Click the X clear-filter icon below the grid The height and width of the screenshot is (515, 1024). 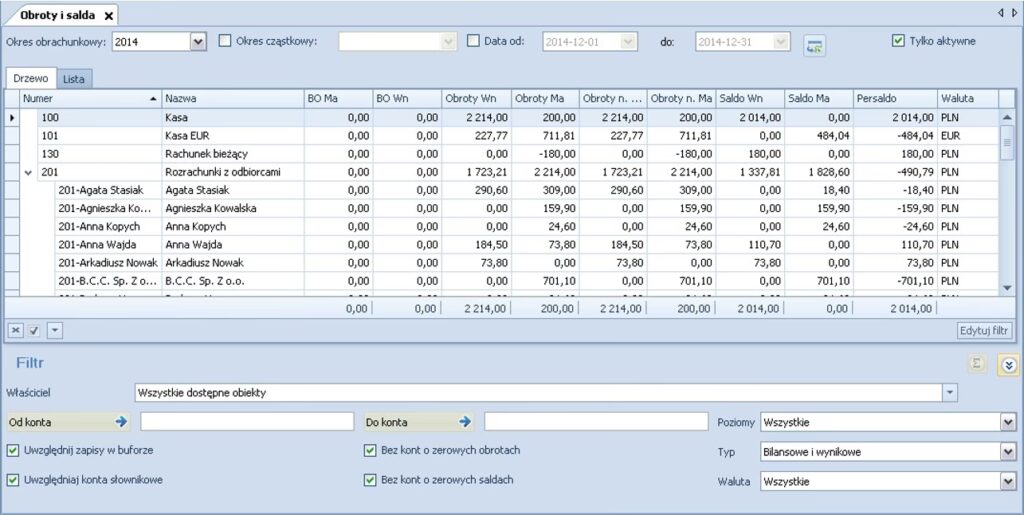tap(16, 329)
